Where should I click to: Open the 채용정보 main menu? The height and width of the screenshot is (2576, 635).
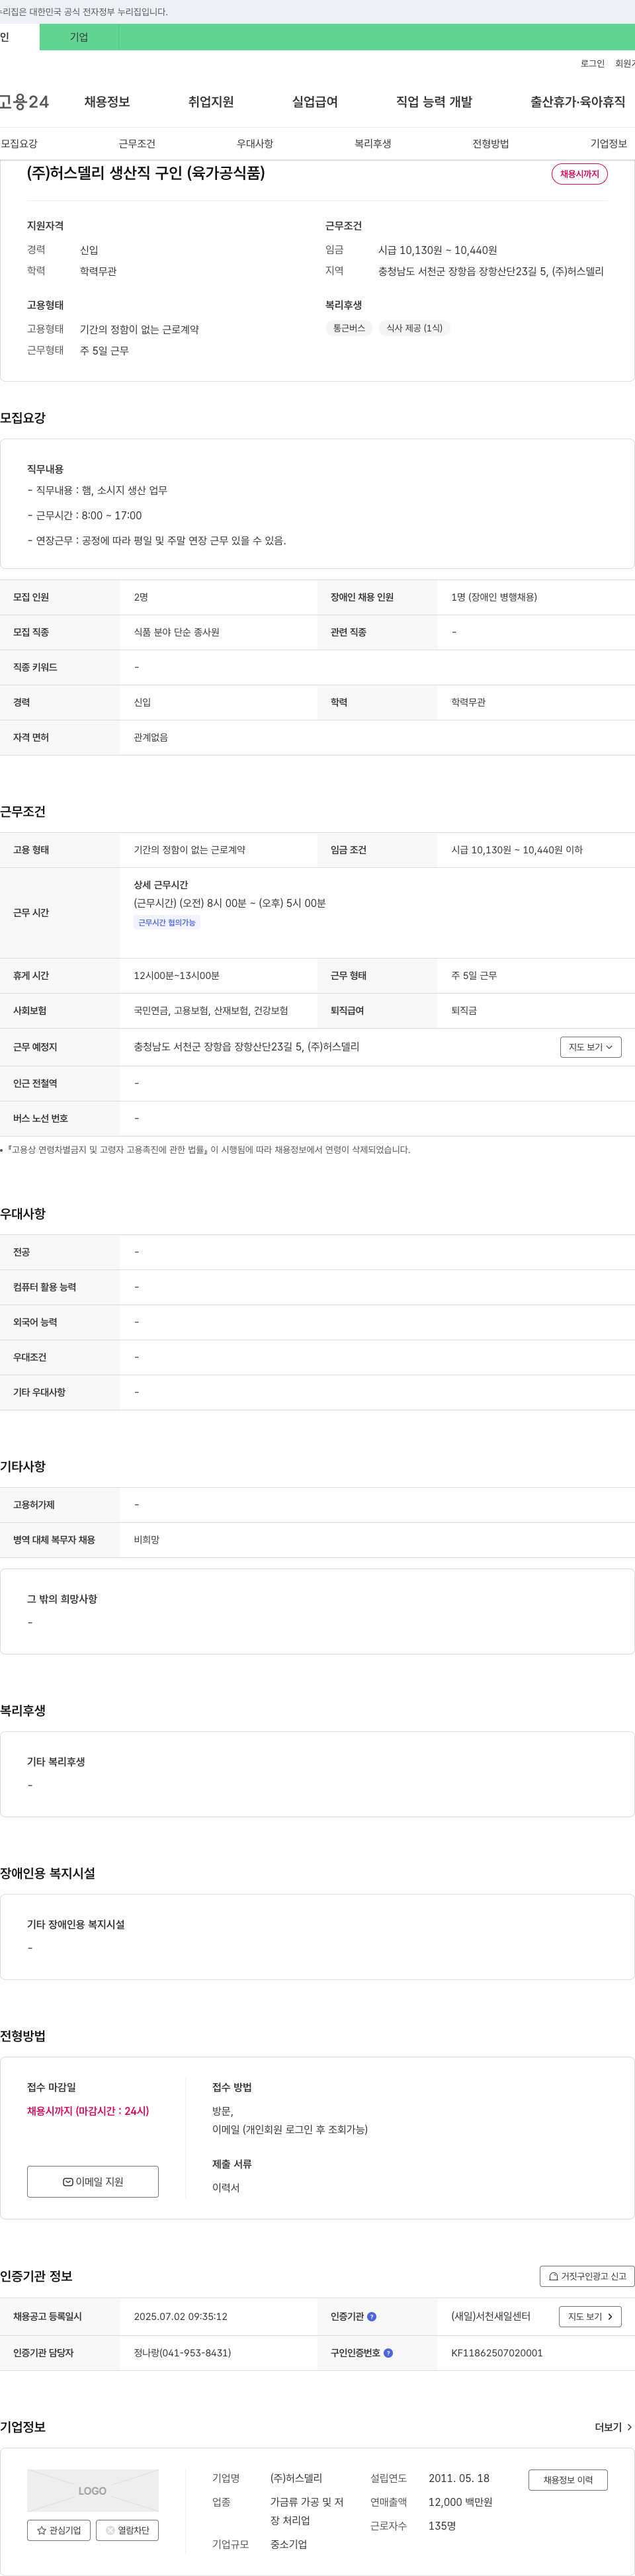point(107,102)
